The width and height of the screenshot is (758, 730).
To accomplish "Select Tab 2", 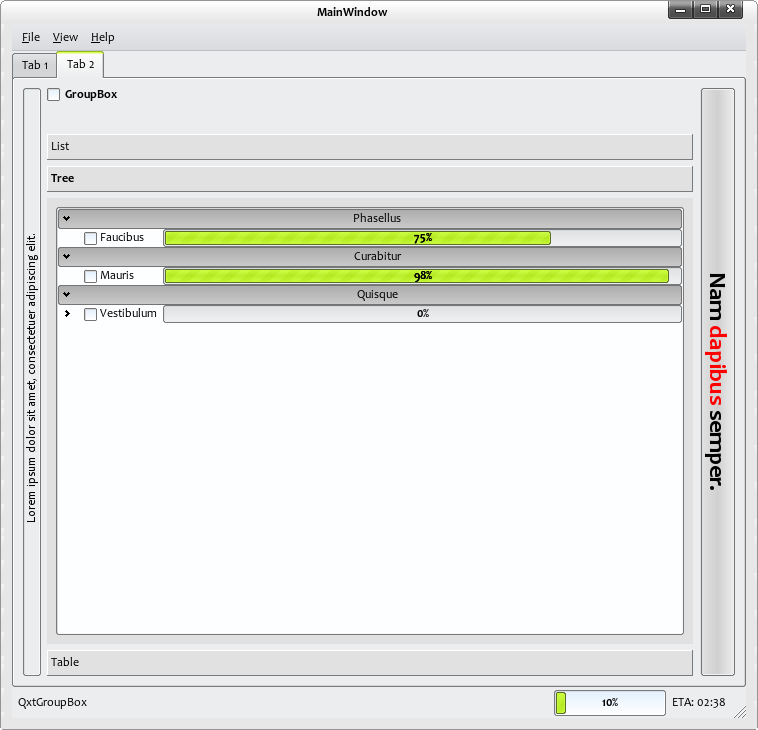I will (80, 64).
